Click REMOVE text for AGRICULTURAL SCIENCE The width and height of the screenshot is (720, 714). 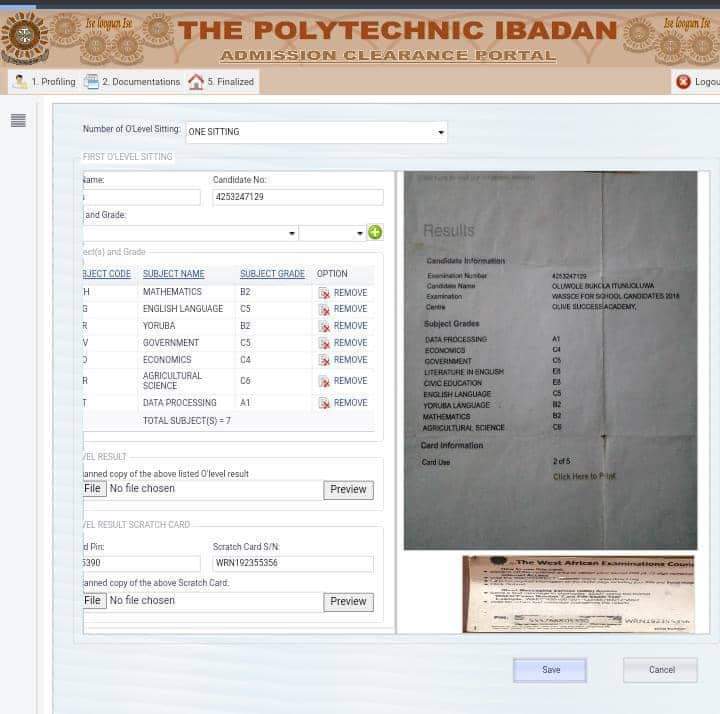[350, 381]
